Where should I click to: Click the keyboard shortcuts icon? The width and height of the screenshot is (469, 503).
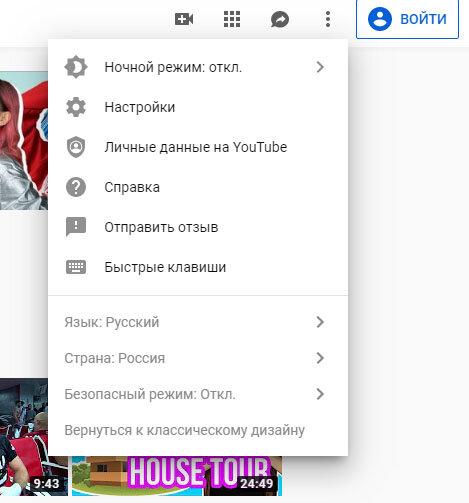[x=76, y=267]
